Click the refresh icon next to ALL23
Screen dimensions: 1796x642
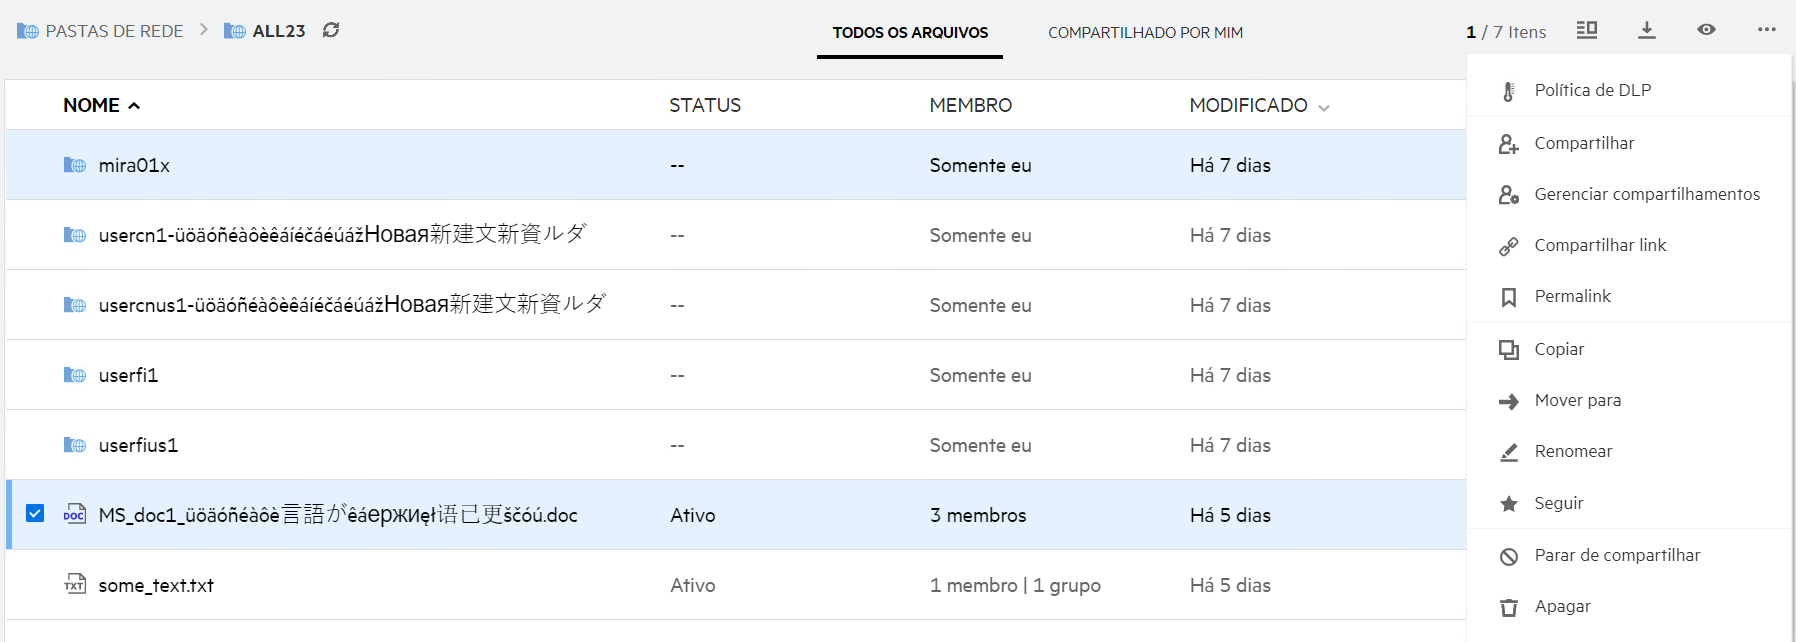331,30
